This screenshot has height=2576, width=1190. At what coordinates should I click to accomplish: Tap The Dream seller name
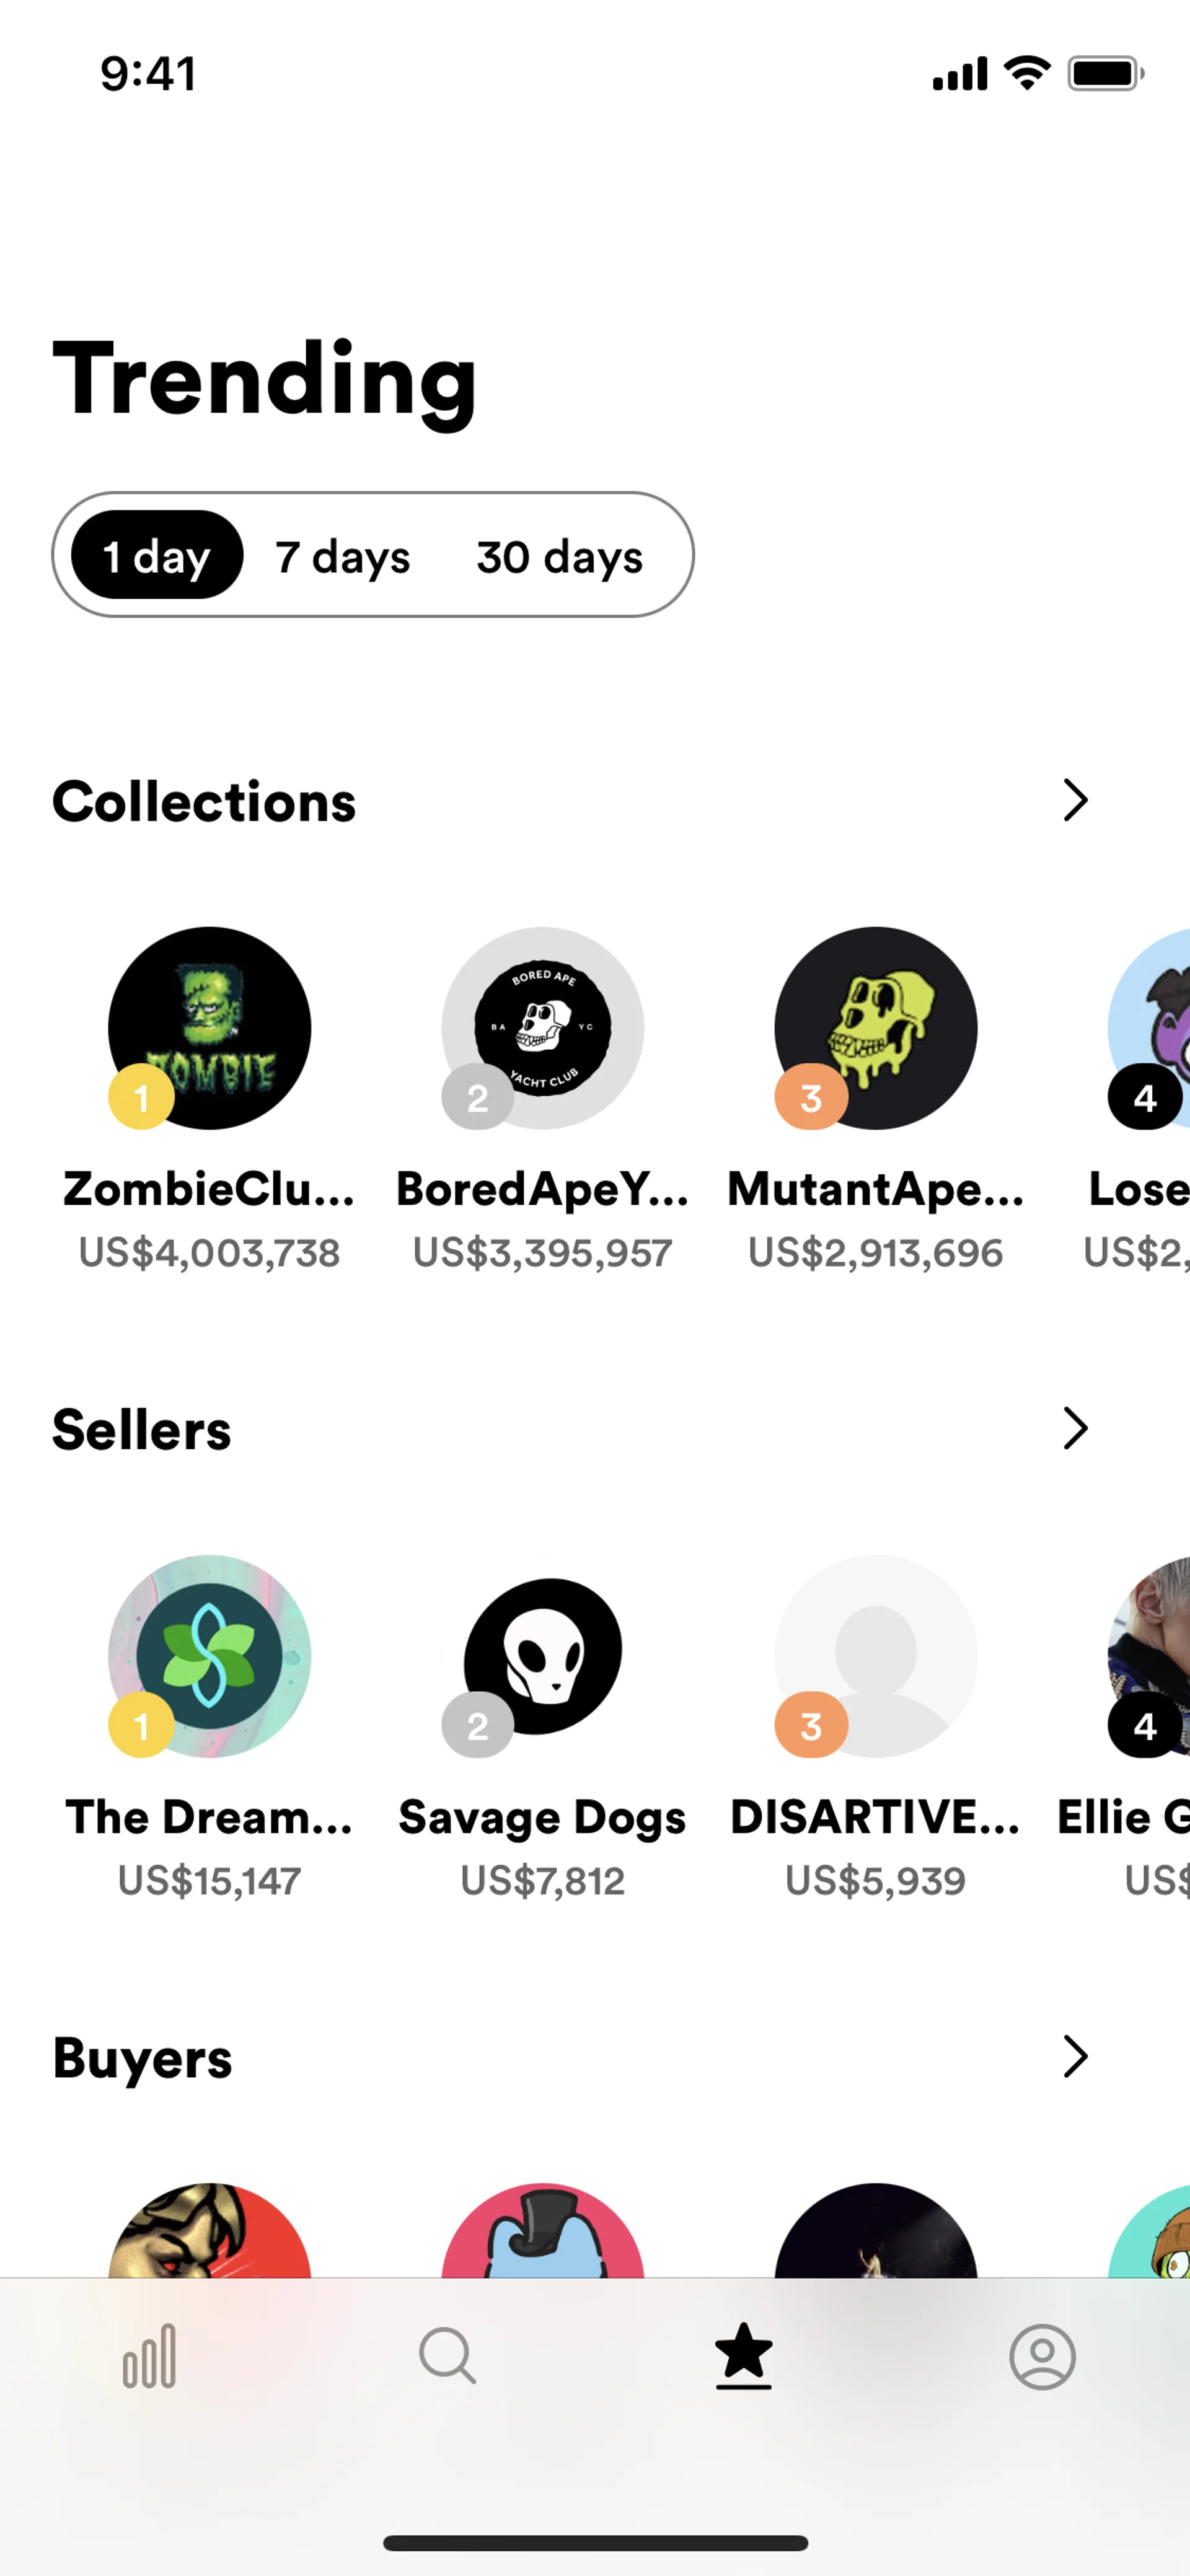pos(210,1817)
